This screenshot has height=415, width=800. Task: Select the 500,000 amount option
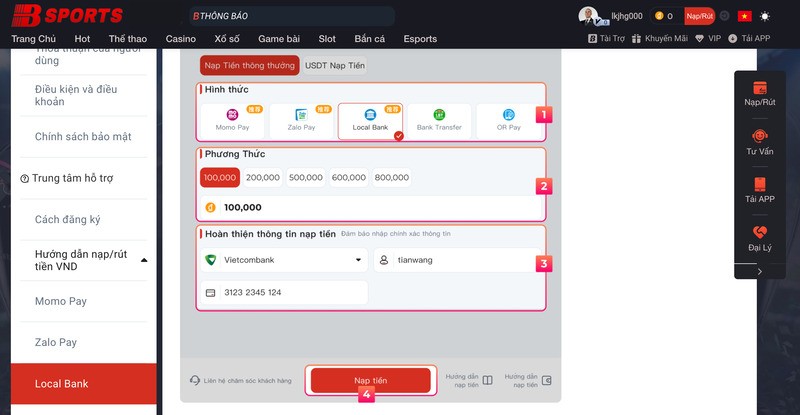point(305,177)
